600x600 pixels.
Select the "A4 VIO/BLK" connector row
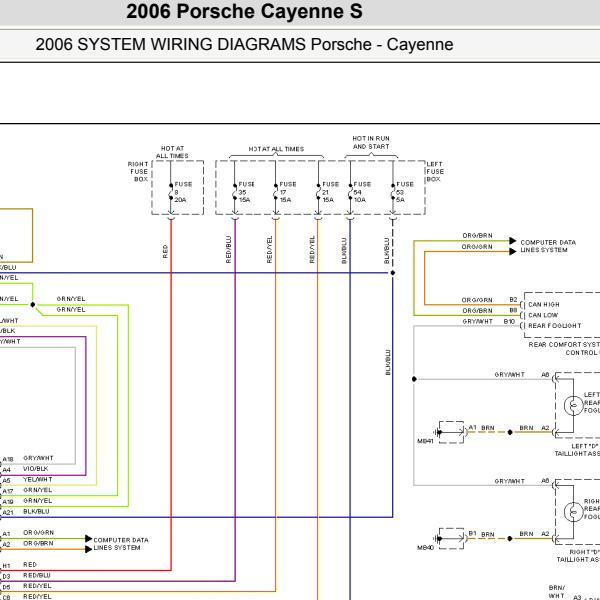click(25, 469)
